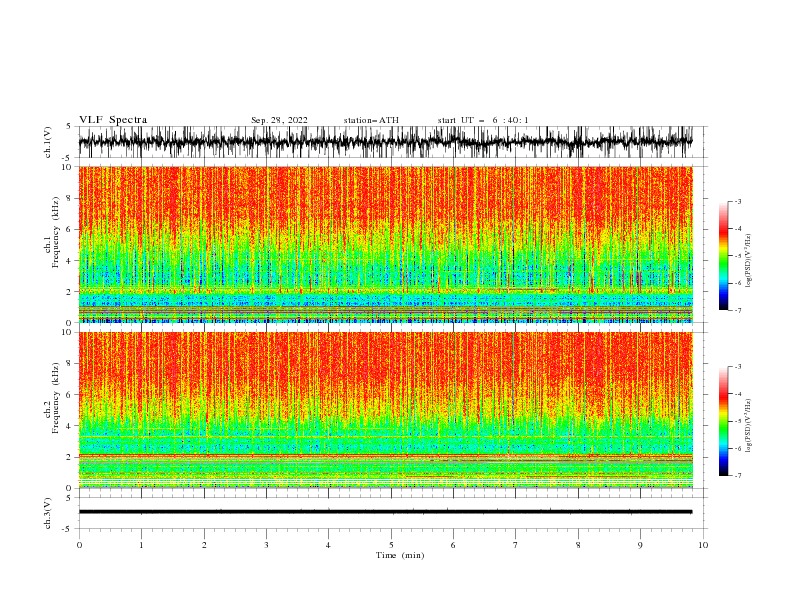
Task: Select the date text "Sep. 28, 2022"
Action: tap(279, 120)
